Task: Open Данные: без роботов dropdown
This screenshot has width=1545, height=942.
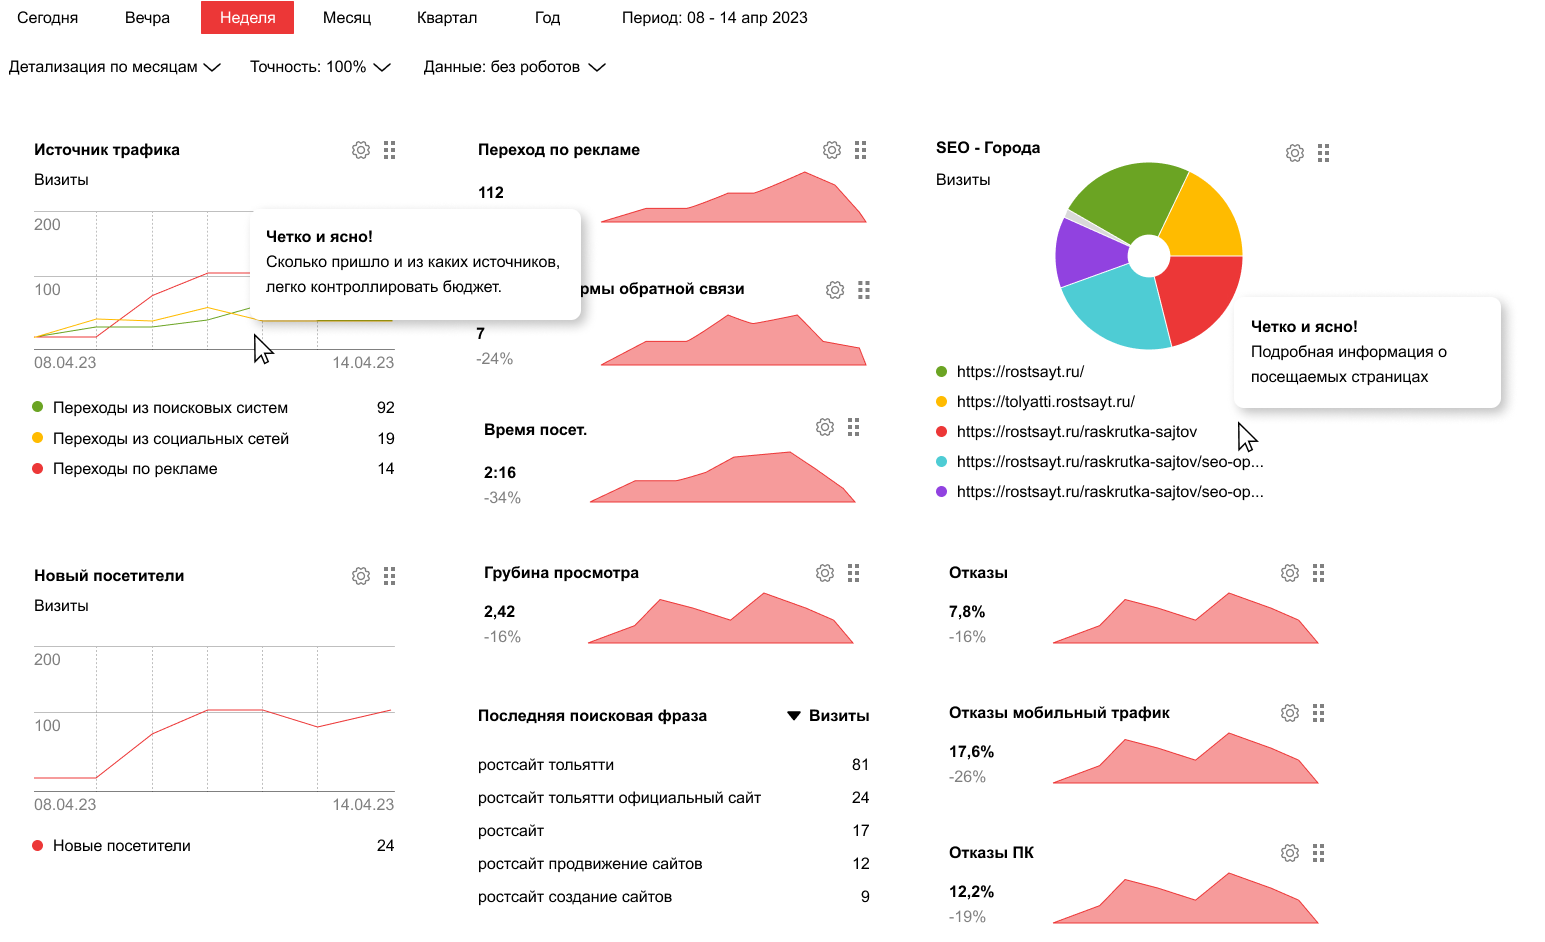Action: [x=514, y=67]
